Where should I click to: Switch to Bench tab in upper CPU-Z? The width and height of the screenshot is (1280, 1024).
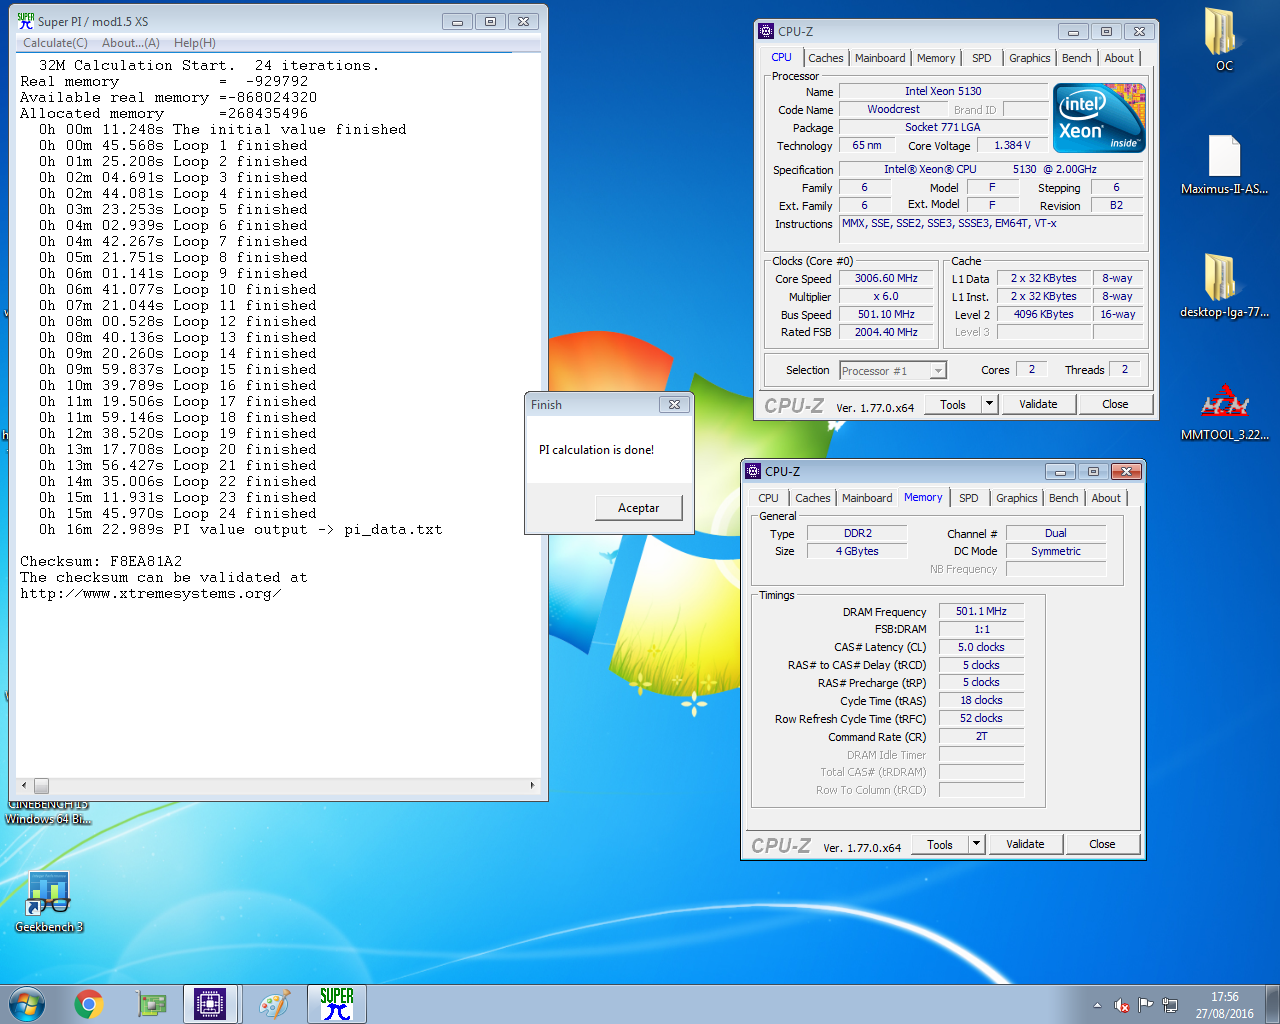pos(1076,58)
